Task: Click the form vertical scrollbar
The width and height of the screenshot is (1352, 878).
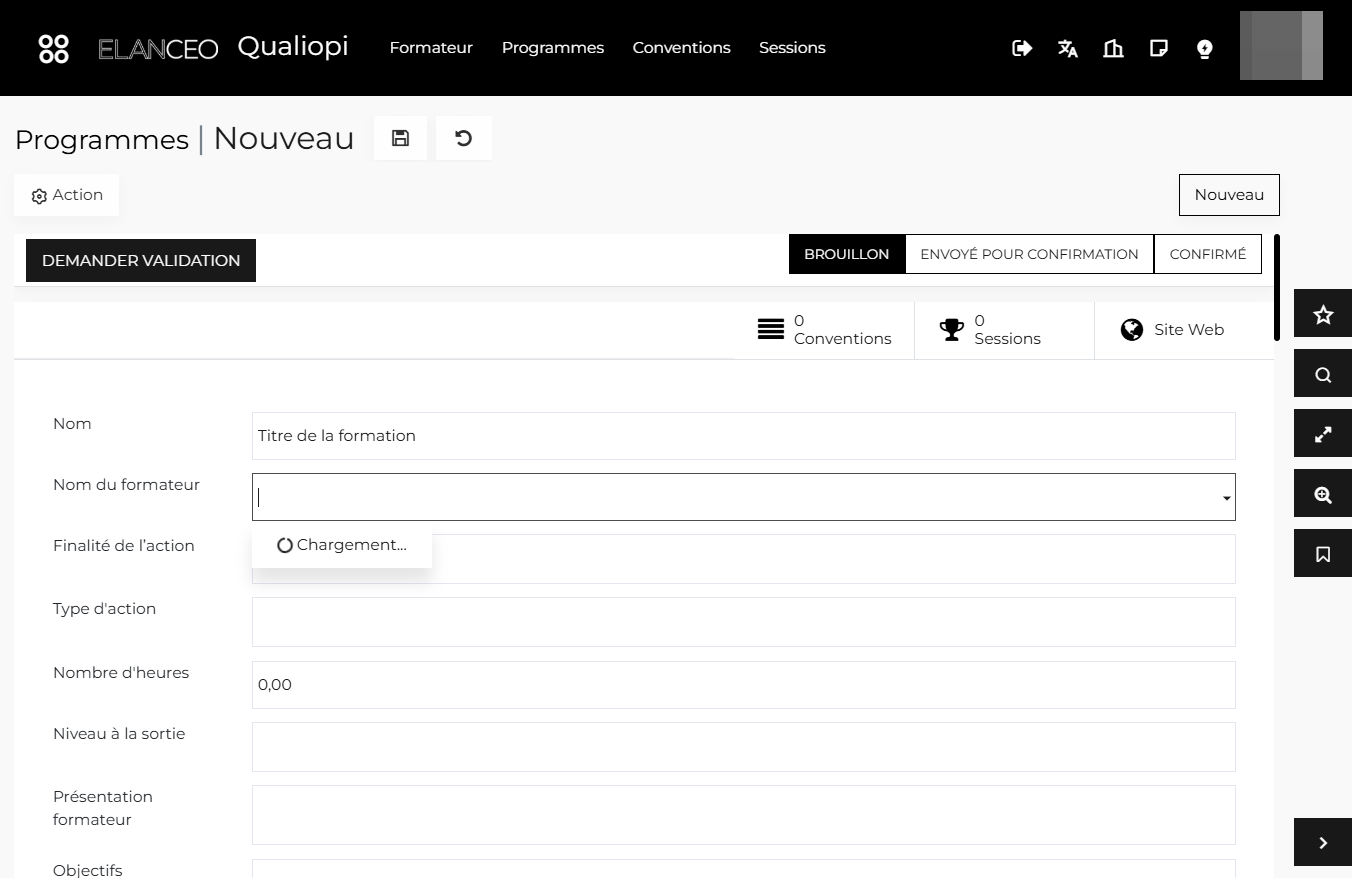Action: [1277, 288]
